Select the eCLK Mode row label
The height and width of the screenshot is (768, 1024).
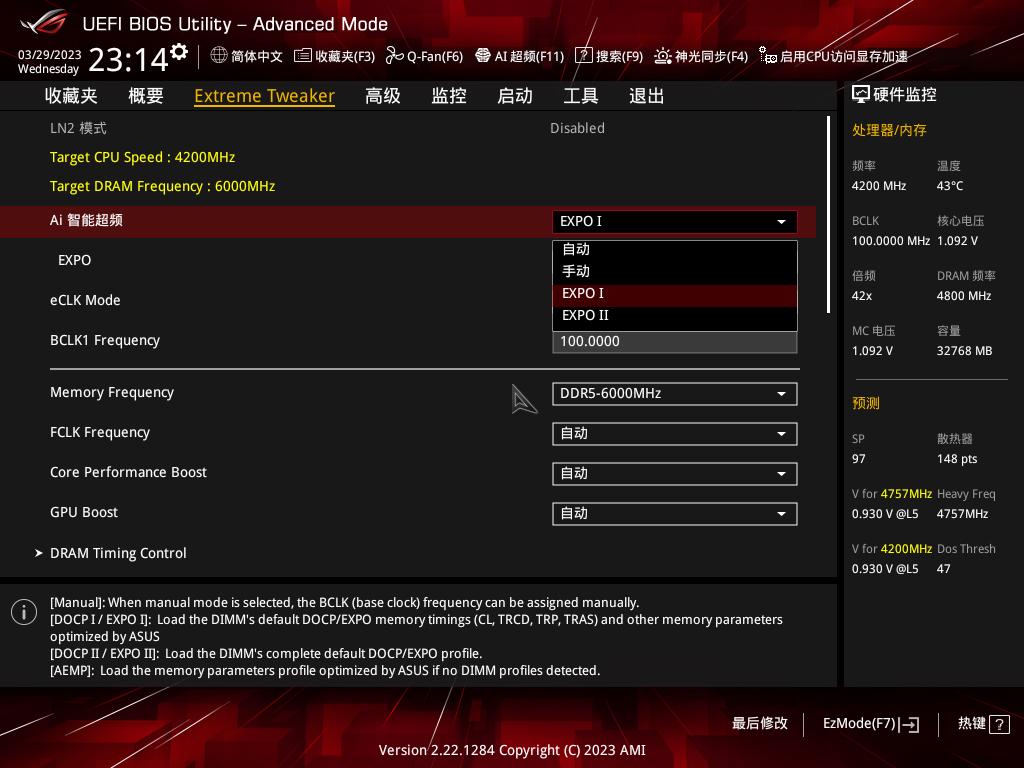click(85, 300)
